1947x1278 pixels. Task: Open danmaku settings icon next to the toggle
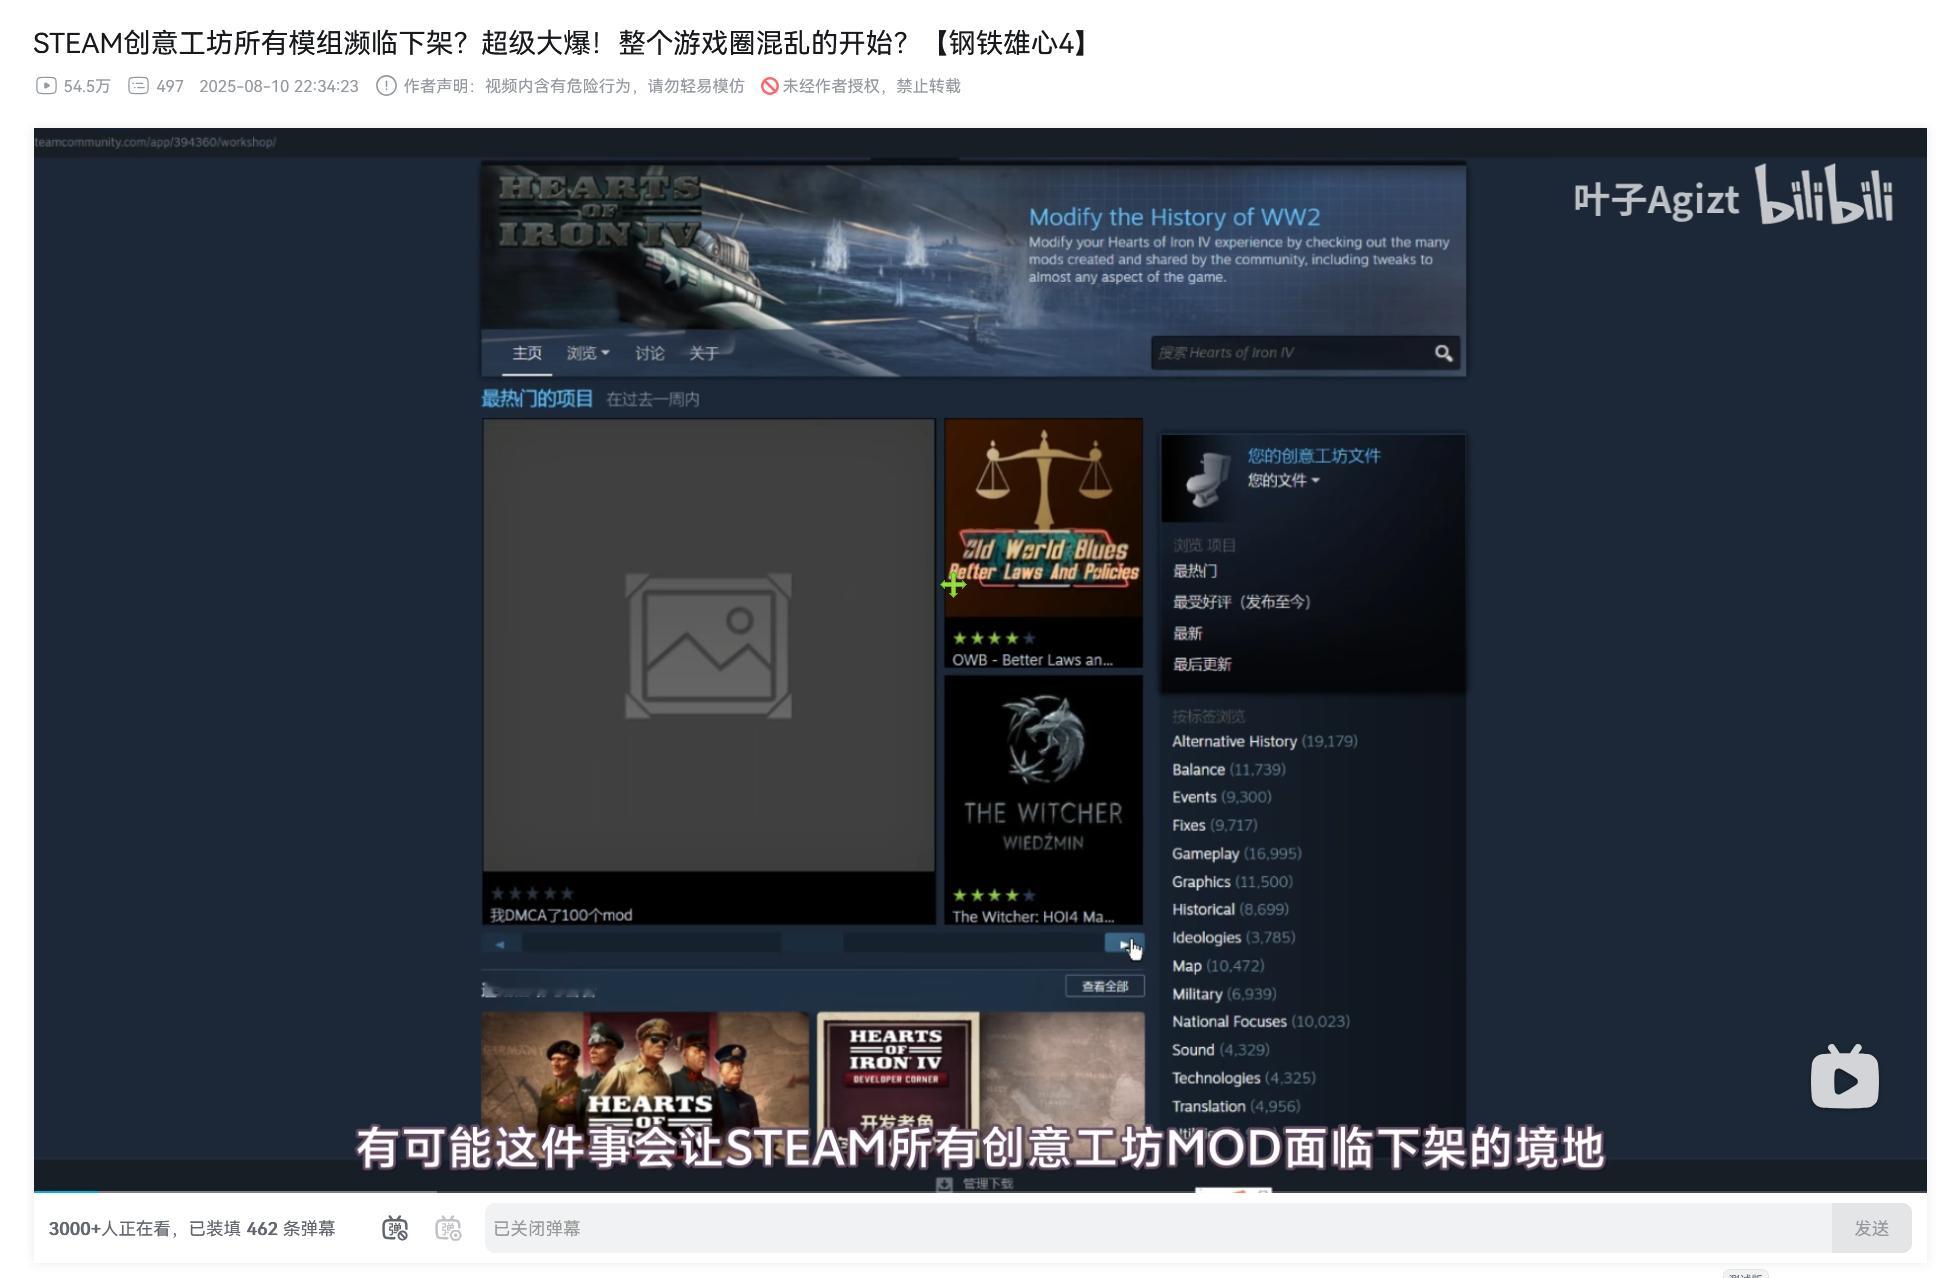coord(449,1228)
